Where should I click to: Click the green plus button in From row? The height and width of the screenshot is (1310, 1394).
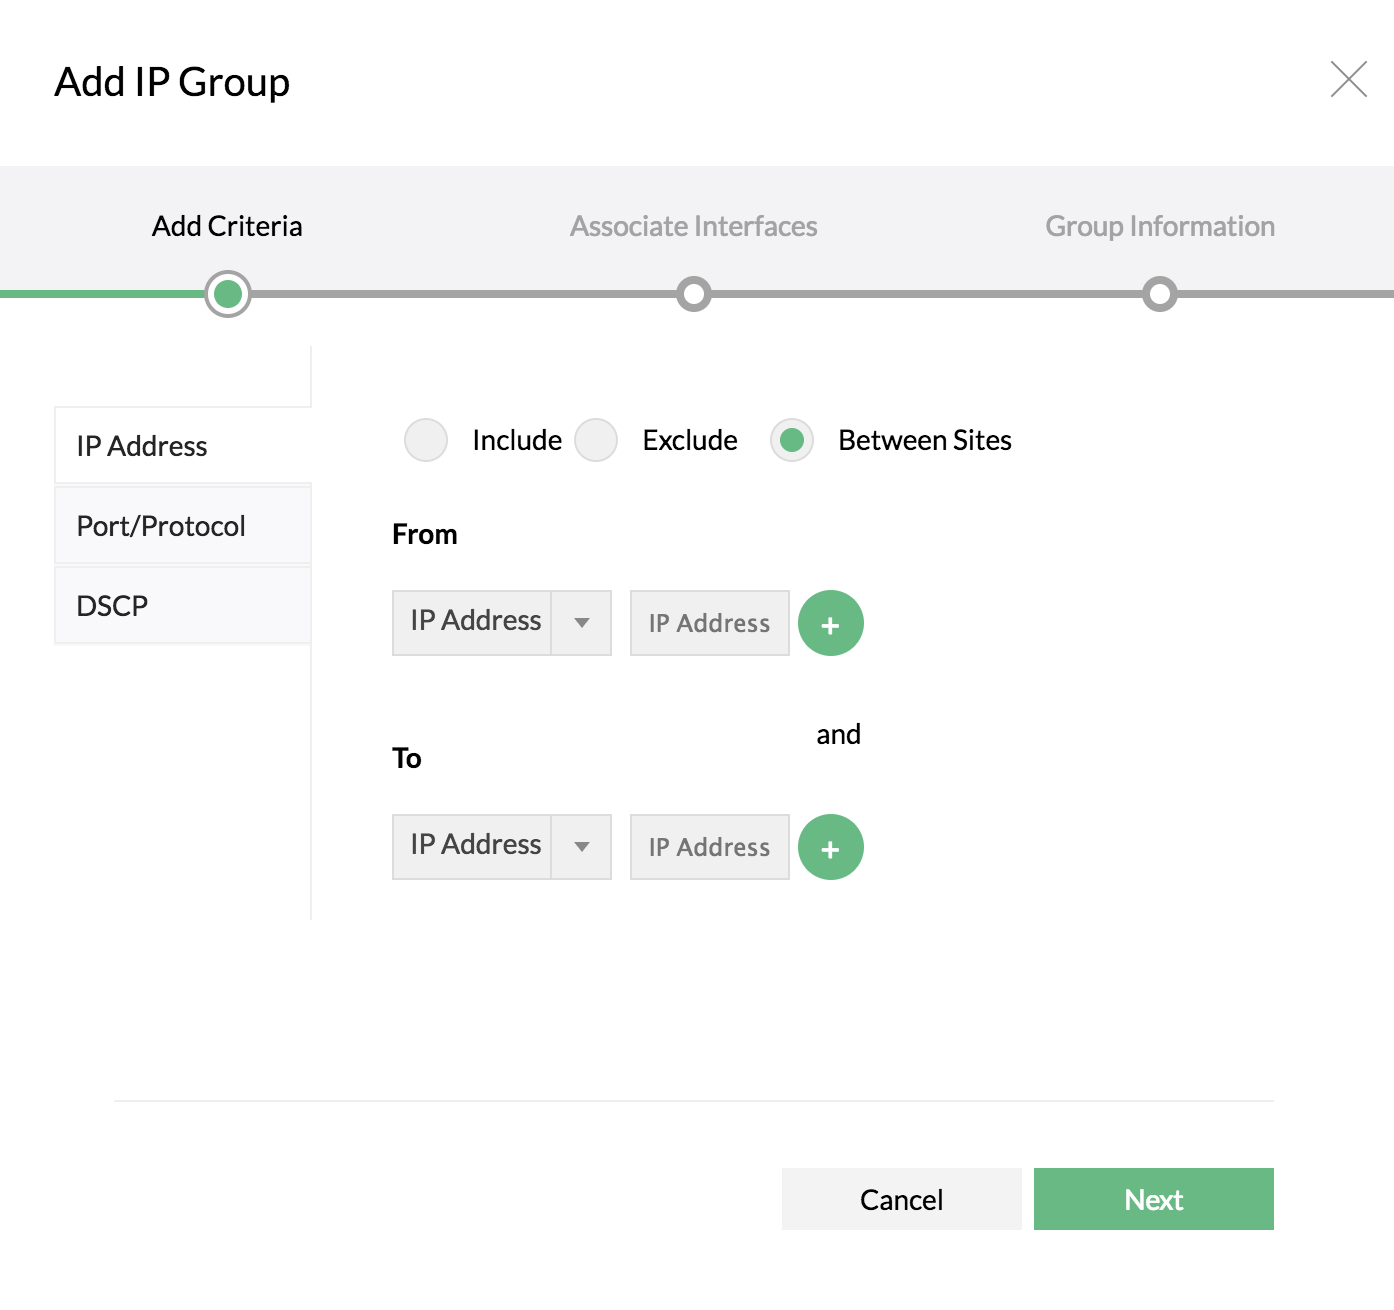point(830,623)
